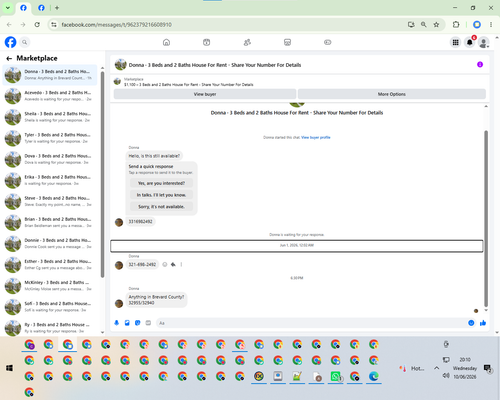
Task: Open Esther's conversation in the list
Action: coord(50,265)
